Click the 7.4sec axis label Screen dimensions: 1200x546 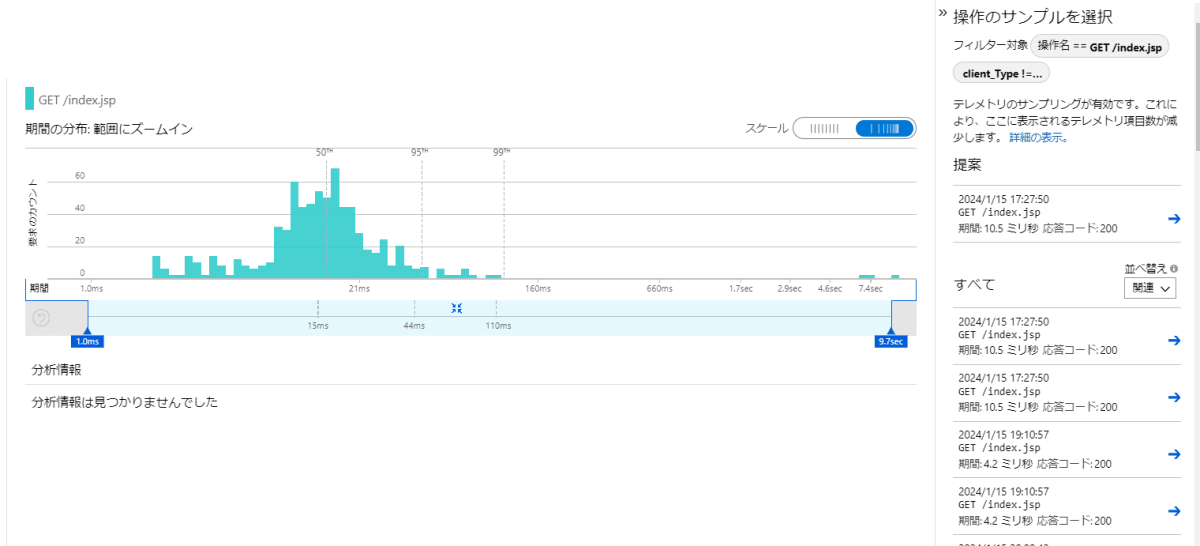tap(869, 288)
